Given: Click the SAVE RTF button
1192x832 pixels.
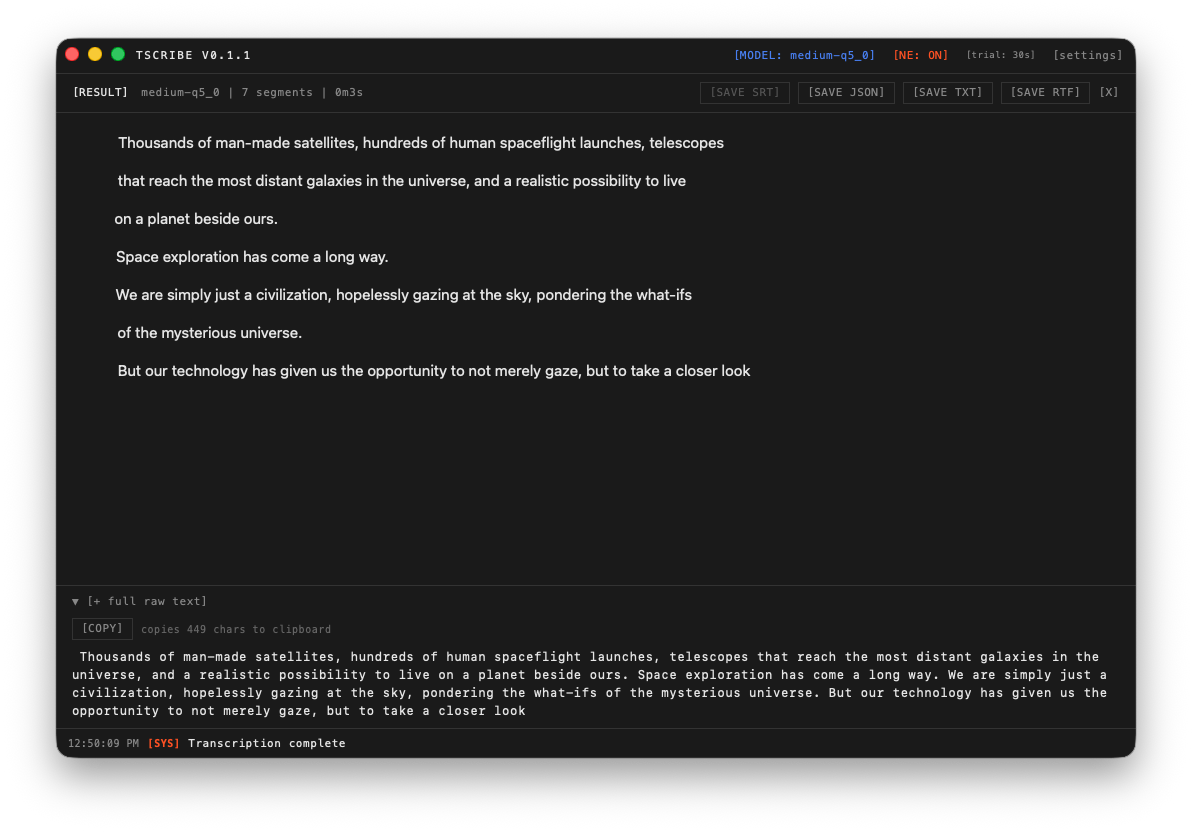Looking at the screenshot, I should pyautogui.click(x=1045, y=93).
